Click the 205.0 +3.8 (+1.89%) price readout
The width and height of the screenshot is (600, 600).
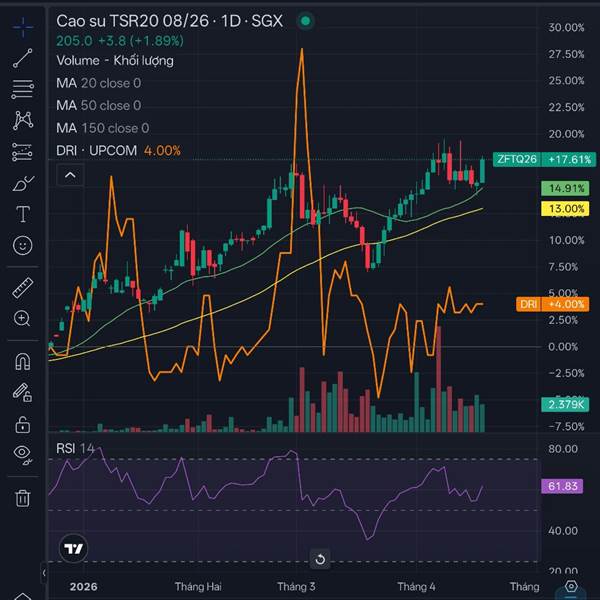120,41
